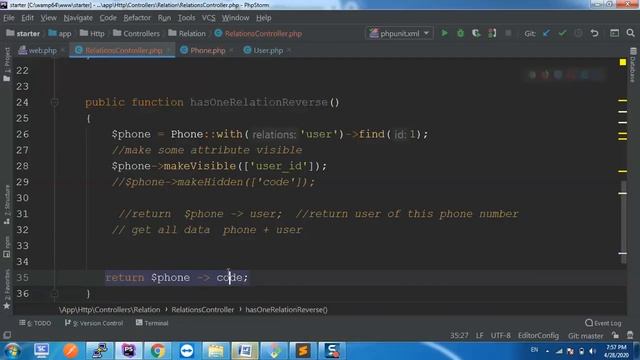Open the Tools menu
The height and width of the screenshot is (360, 640).
[186, 18]
